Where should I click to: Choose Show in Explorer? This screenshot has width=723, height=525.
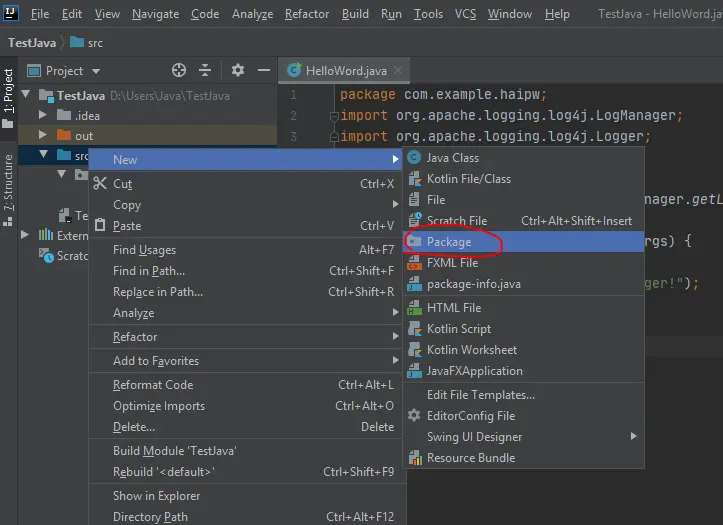[247, 496]
